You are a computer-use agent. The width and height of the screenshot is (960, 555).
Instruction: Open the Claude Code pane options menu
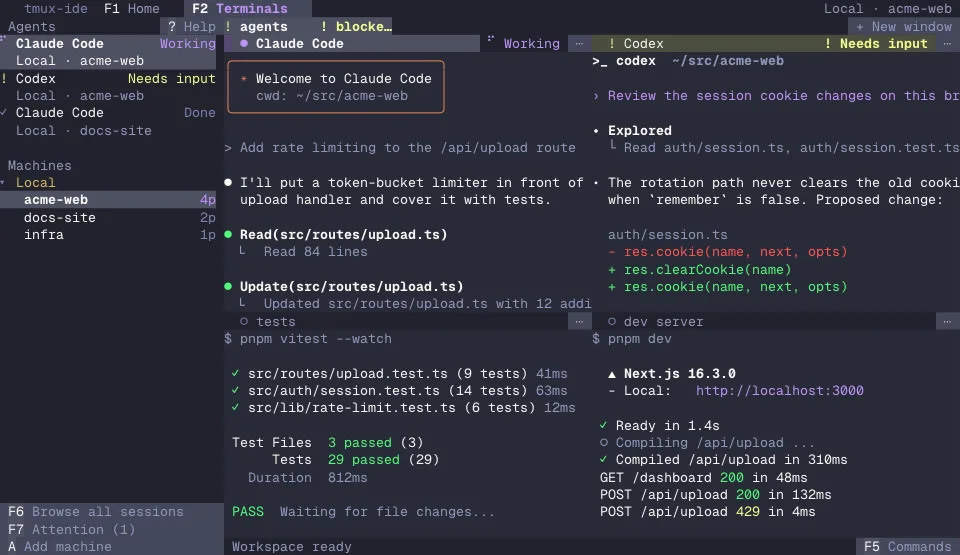click(x=579, y=43)
